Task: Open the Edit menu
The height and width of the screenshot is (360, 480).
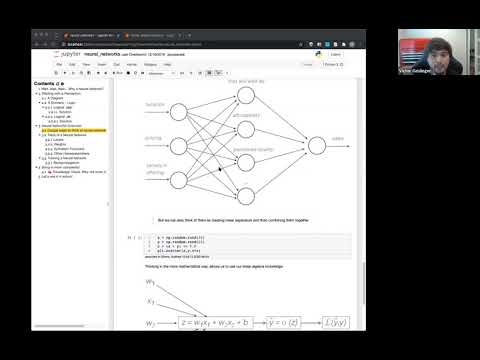Action: 72,64
